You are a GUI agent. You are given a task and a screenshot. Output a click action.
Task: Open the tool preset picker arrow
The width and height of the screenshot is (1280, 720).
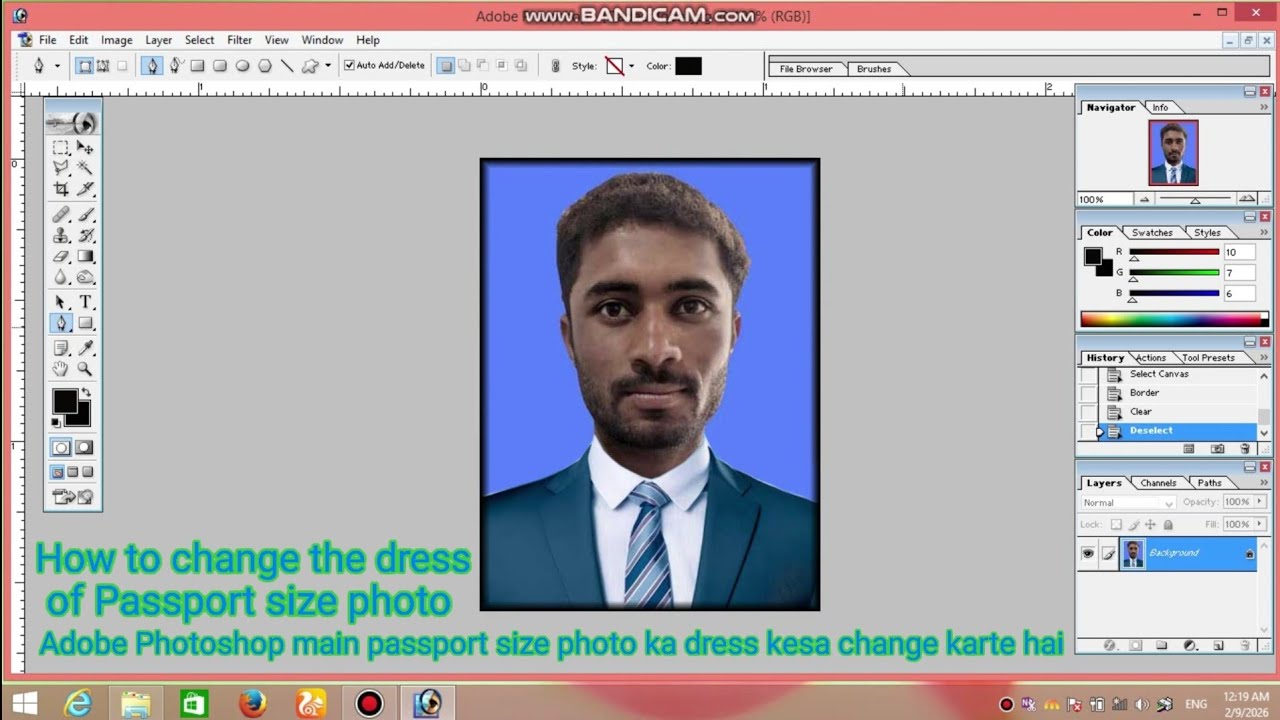pyautogui.click(x=57, y=66)
